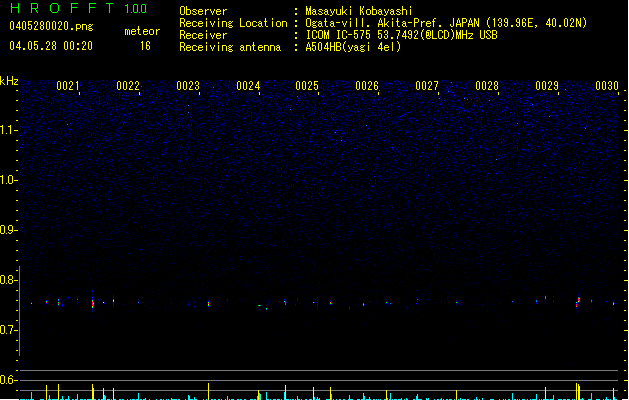Viewport: 629px width, 400px height.
Task: Click the 0027 time marker
Action: pos(427,86)
